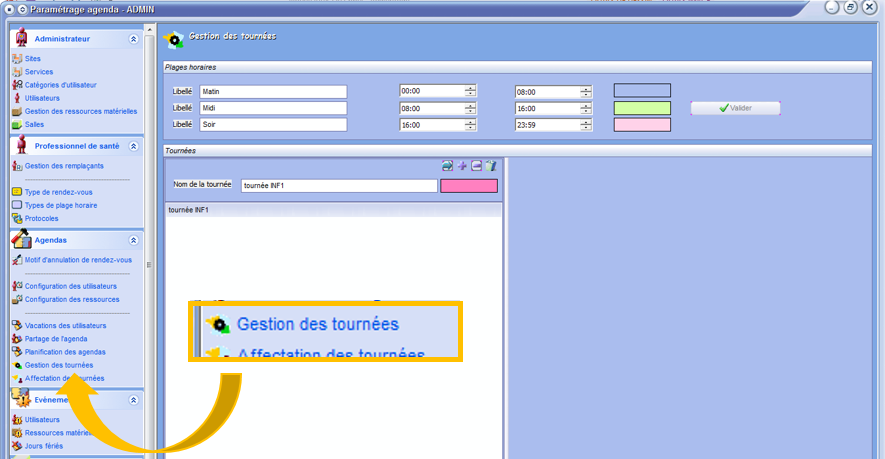The image size is (885, 459).
Task: Collapse the Agendas section
Action: coord(133,241)
